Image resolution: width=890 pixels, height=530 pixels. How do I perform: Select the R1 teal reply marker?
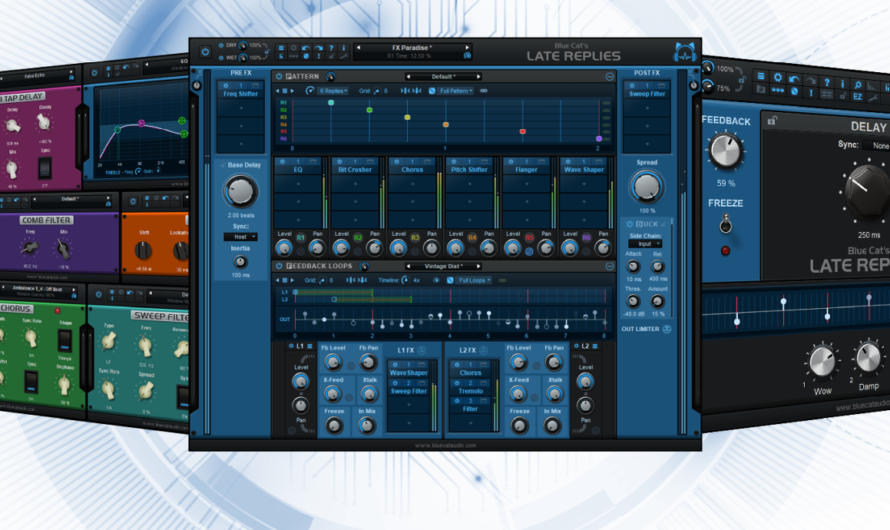[x=331, y=103]
